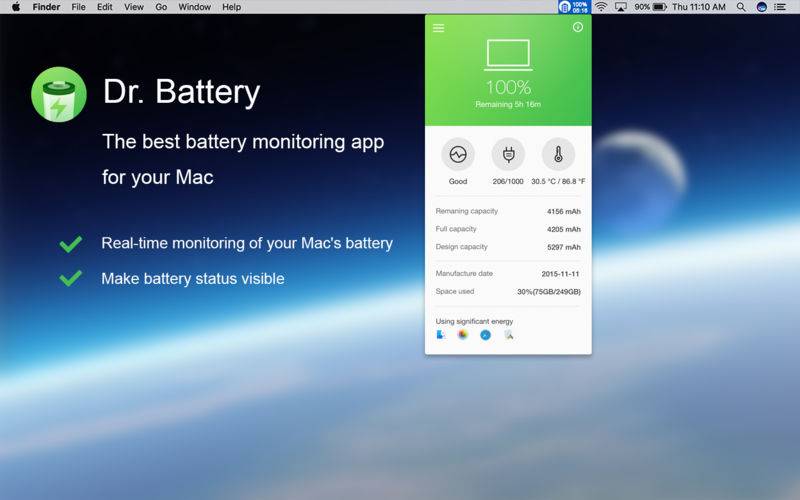
Task: Open the Help menu
Action: tap(232, 7)
